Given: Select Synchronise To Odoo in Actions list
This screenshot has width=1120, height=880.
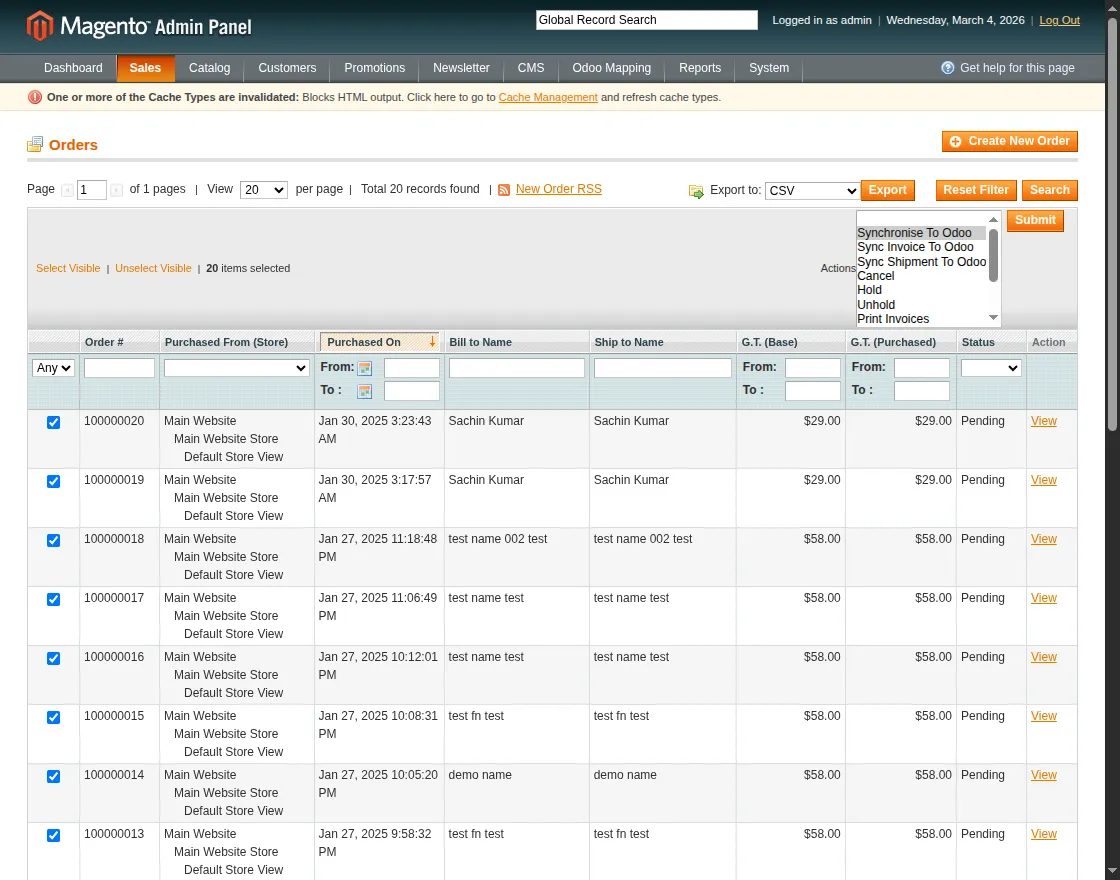Looking at the screenshot, I should [921, 233].
